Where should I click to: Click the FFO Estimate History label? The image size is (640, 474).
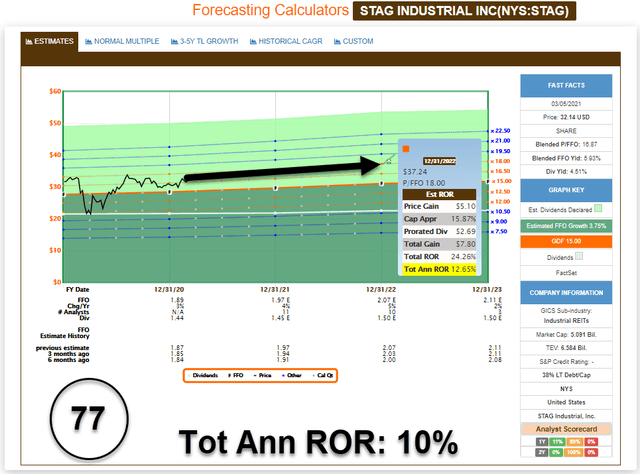(x=64, y=333)
